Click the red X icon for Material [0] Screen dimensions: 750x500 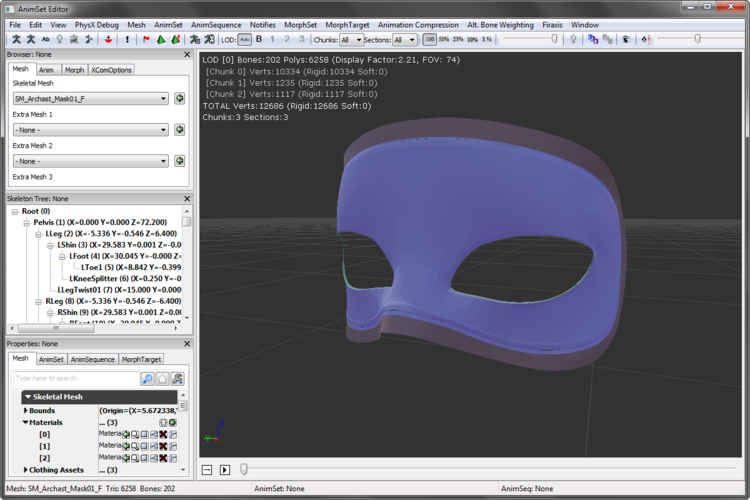pos(163,434)
